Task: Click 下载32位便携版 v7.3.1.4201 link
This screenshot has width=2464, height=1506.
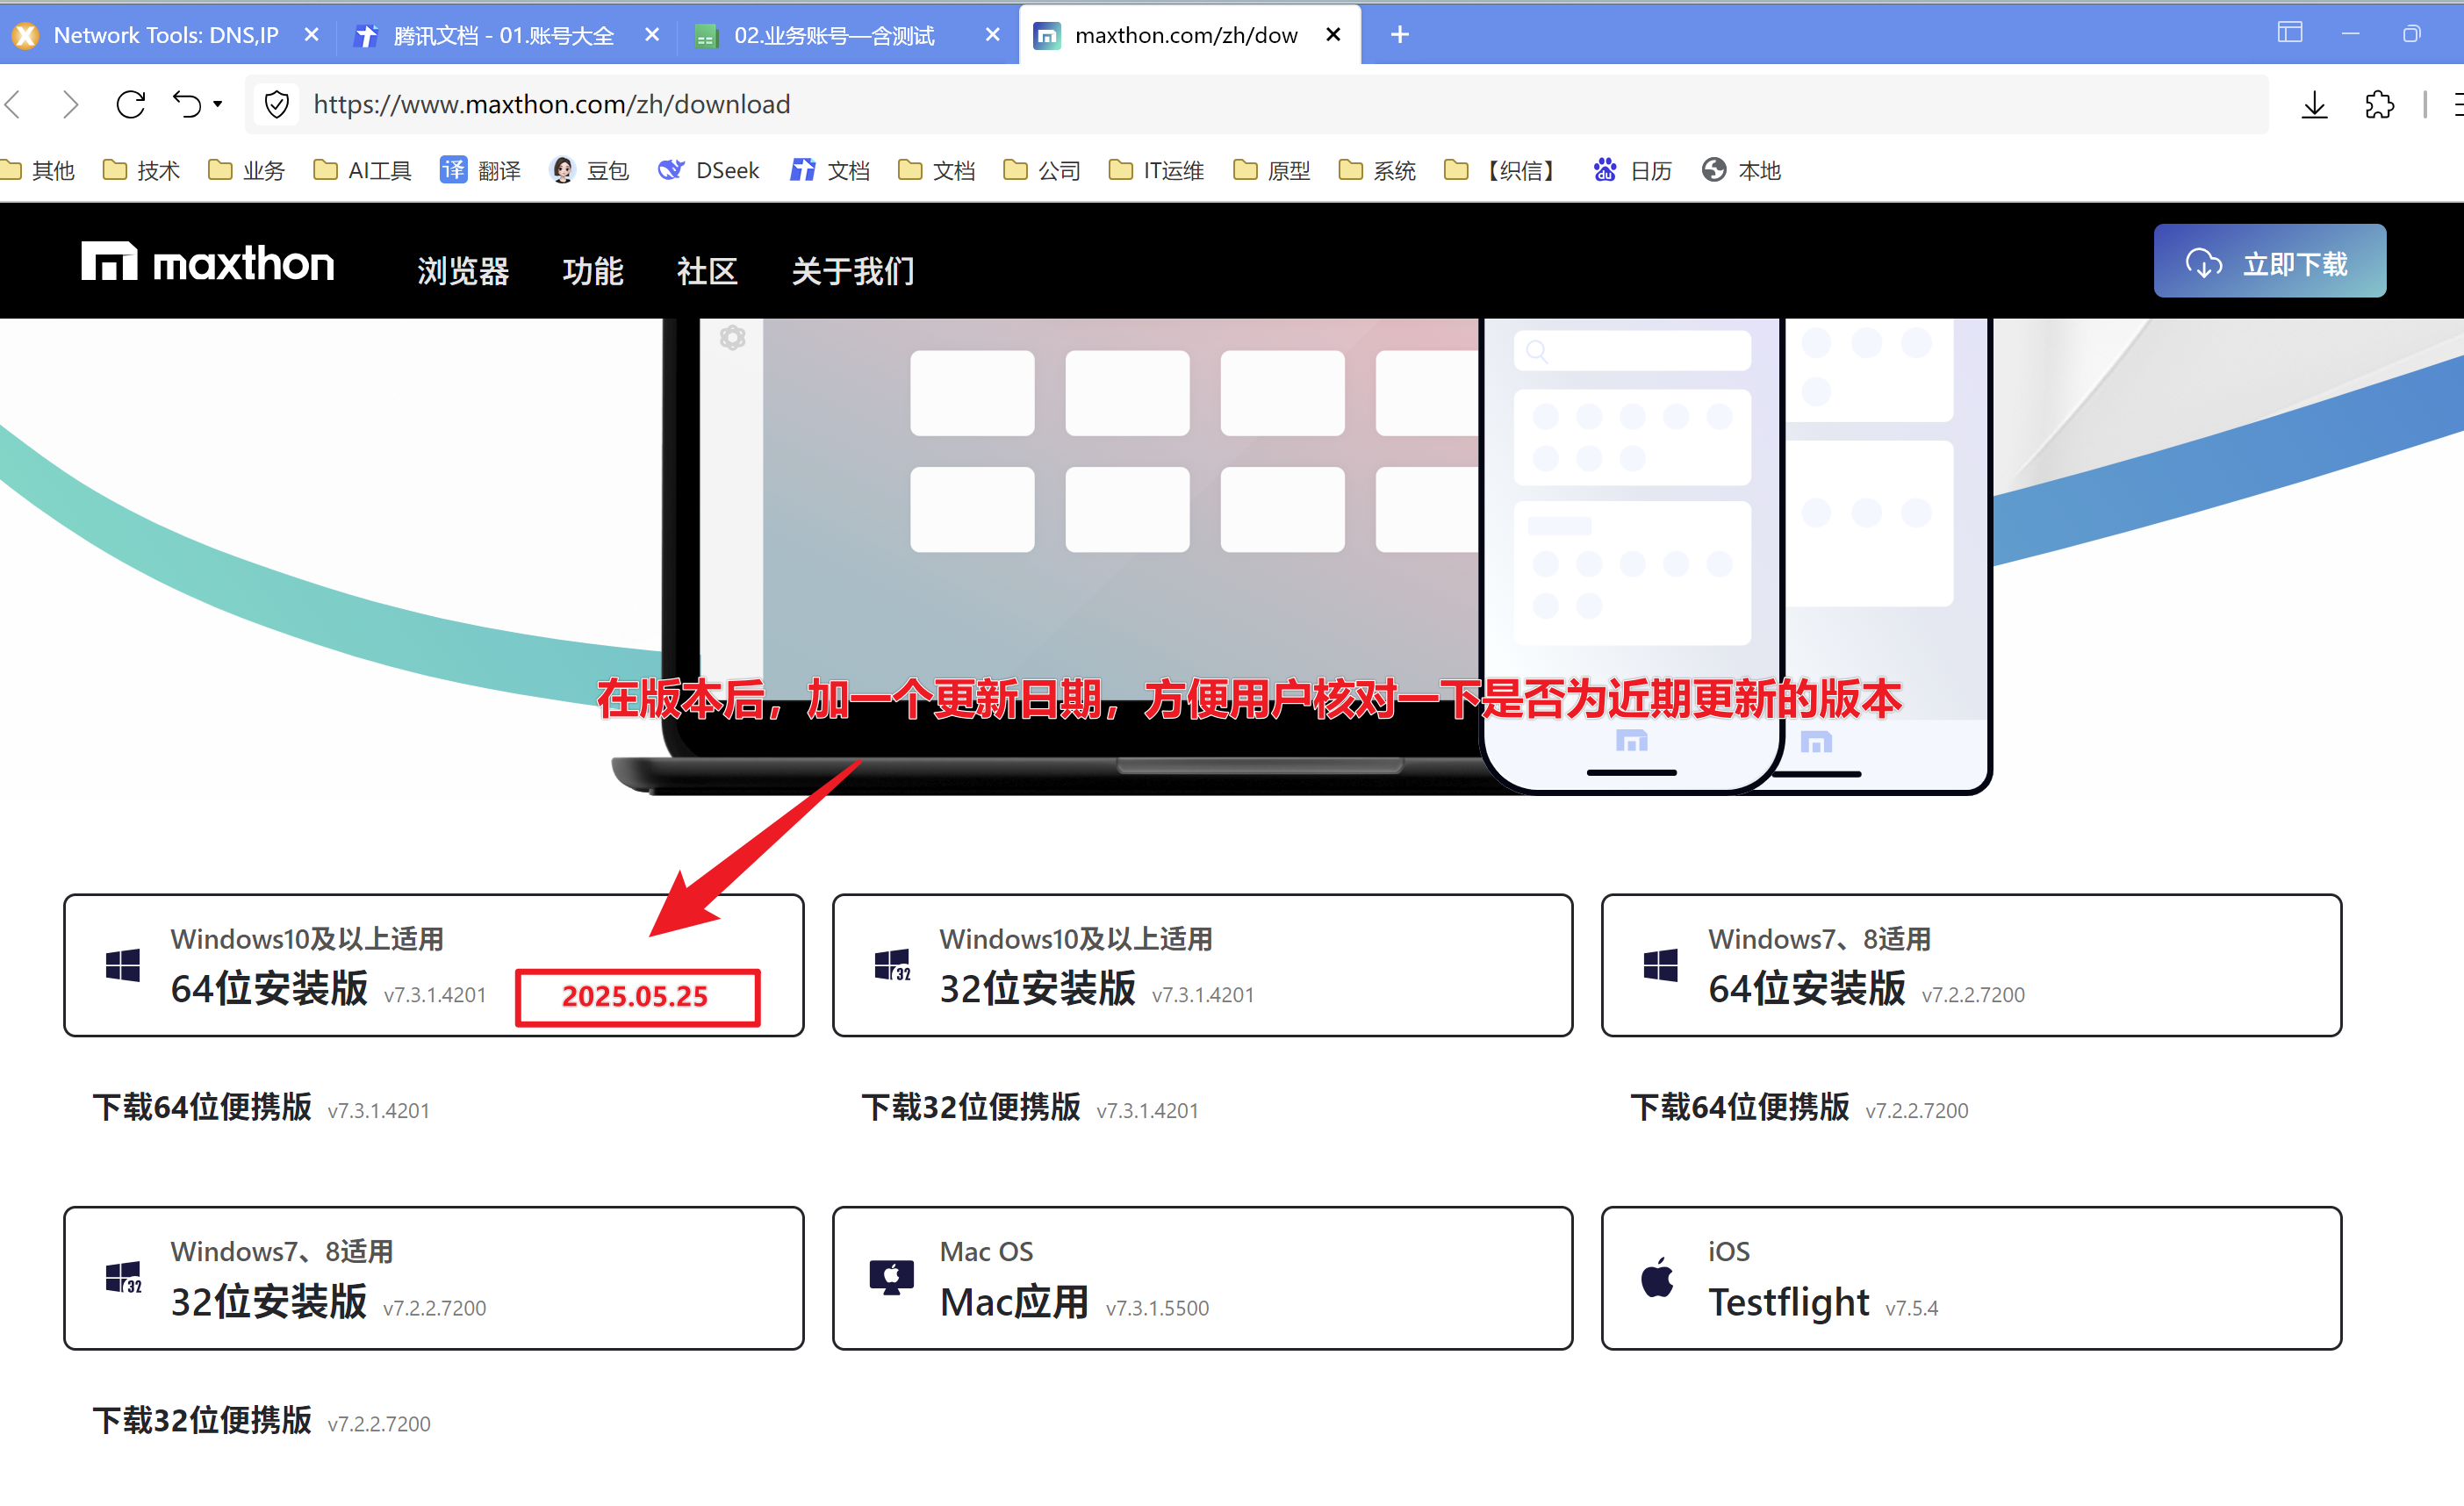Action: tap(1030, 1108)
